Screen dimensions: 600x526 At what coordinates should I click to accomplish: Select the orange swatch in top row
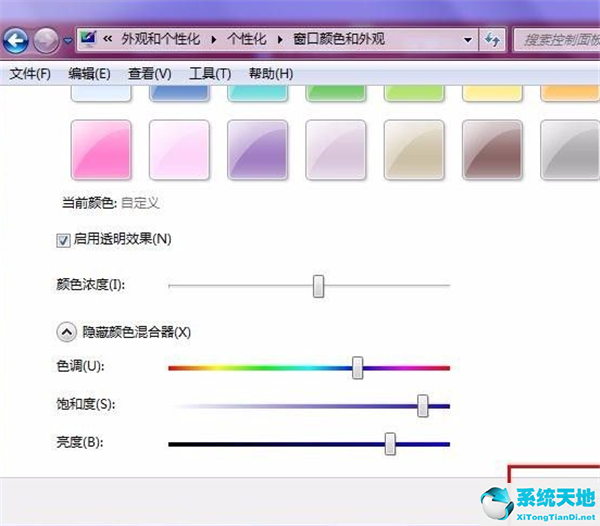570,93
